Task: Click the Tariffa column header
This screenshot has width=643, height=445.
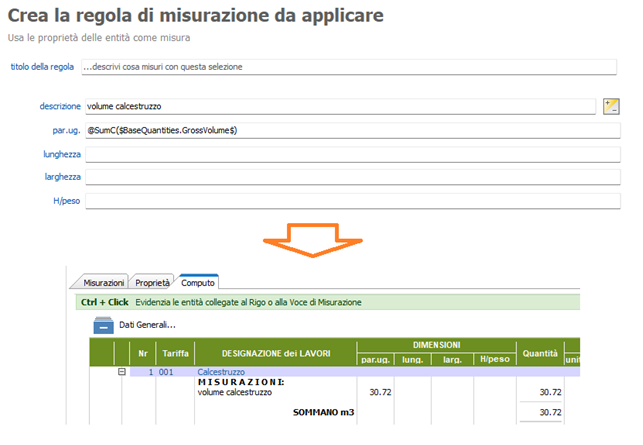Action: 176,352
